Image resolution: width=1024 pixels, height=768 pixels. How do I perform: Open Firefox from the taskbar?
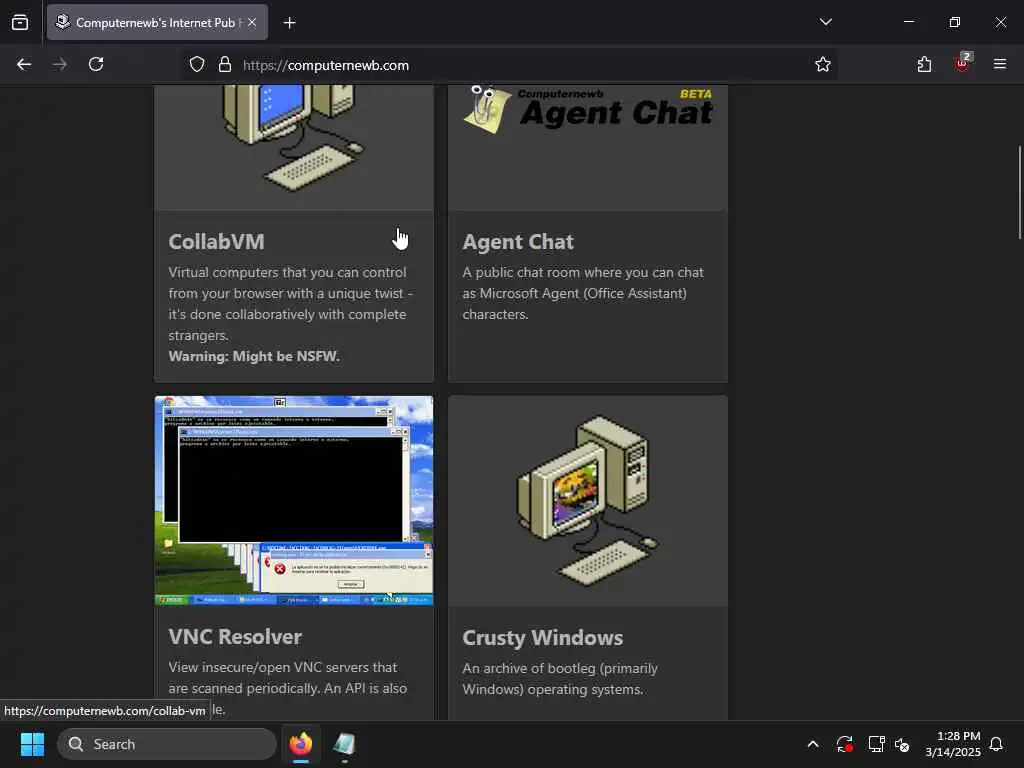[301, 744]
